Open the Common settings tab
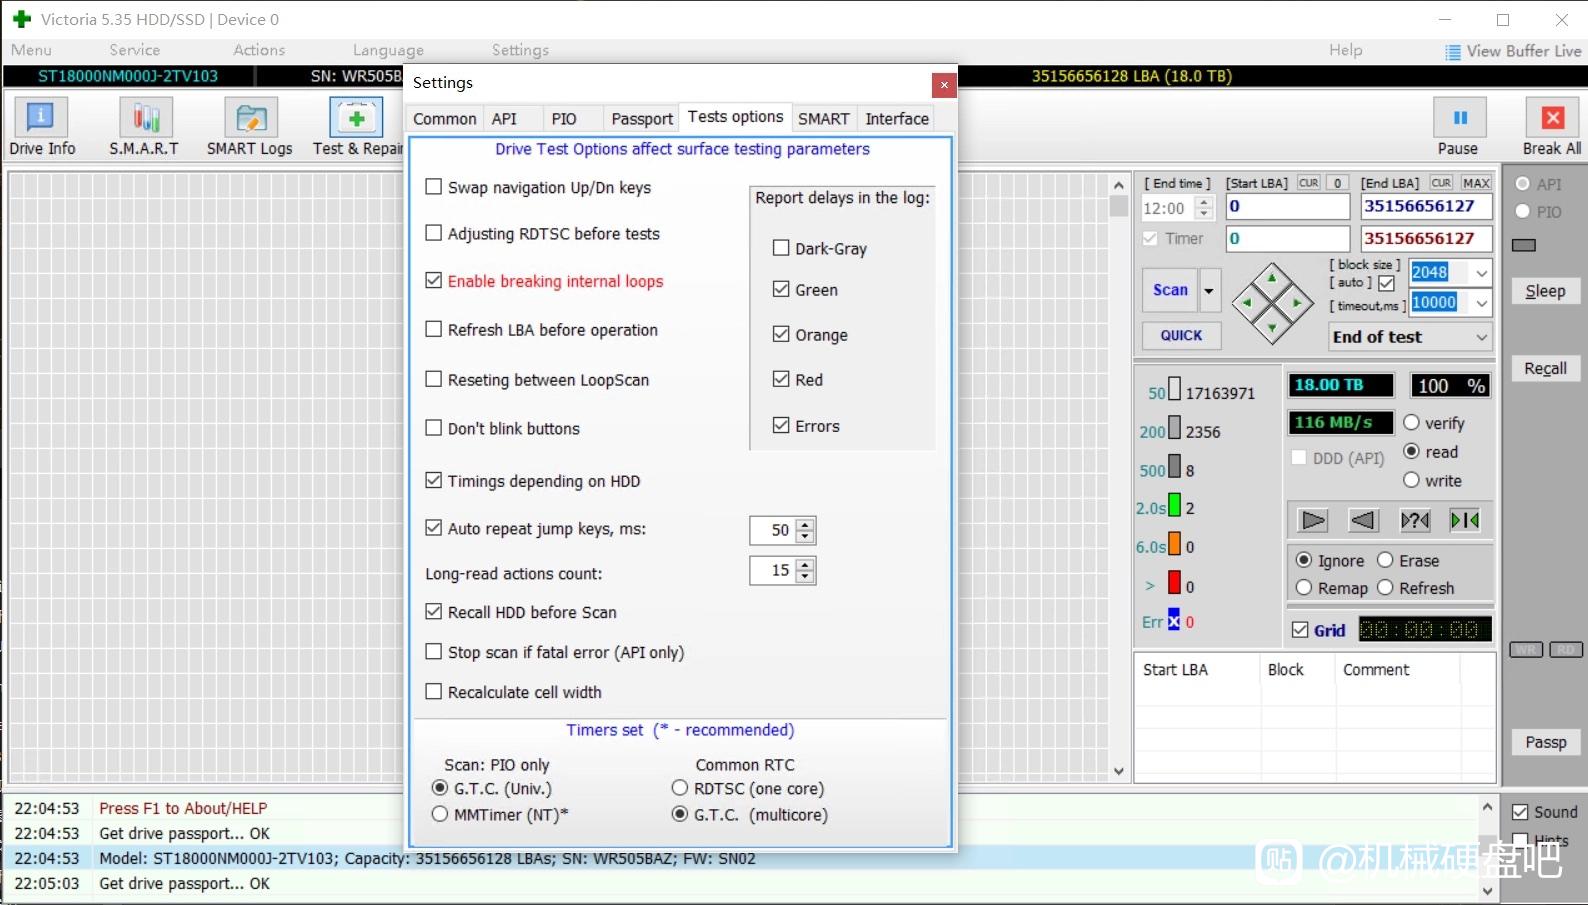The image size is (1588, 905). tap(445, 119)
